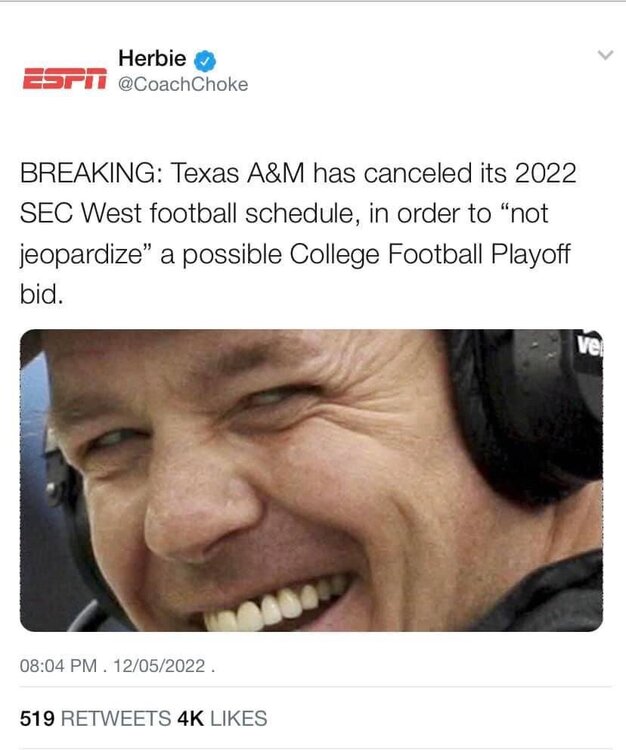
Task: Open the tweet options chevron menu
Action: point(604,56)
